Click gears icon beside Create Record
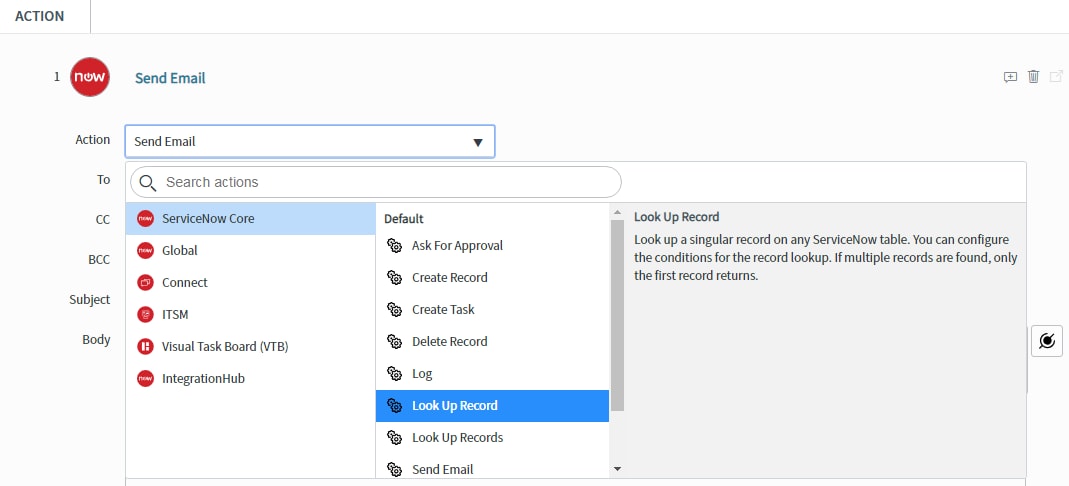 coord(394,277)
